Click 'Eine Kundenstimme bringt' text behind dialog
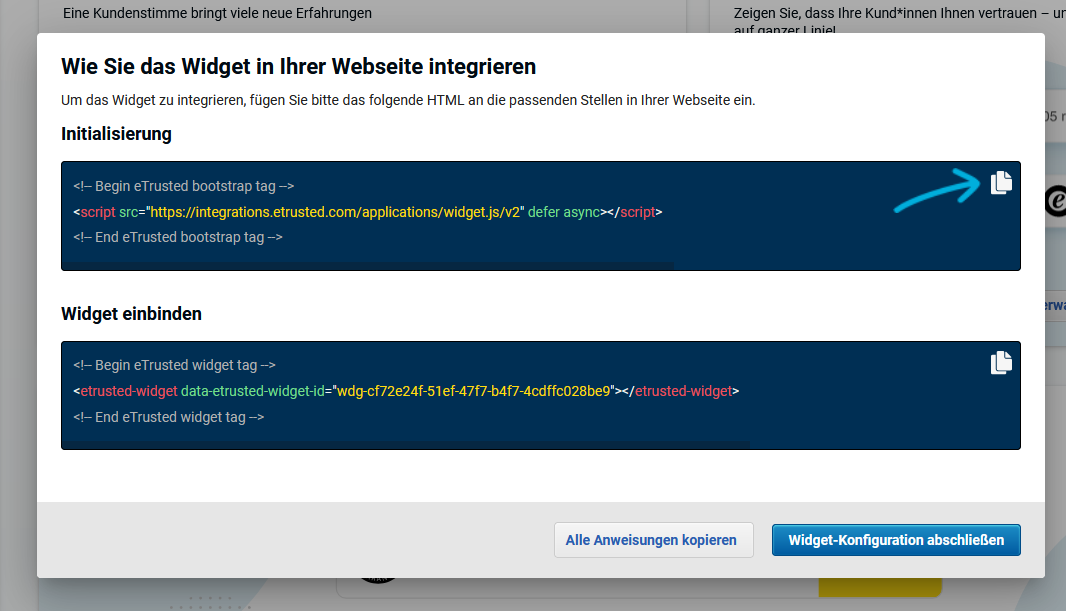This screenshot has width=1066, height=611. pyautogui.click(x=218, y=13)
